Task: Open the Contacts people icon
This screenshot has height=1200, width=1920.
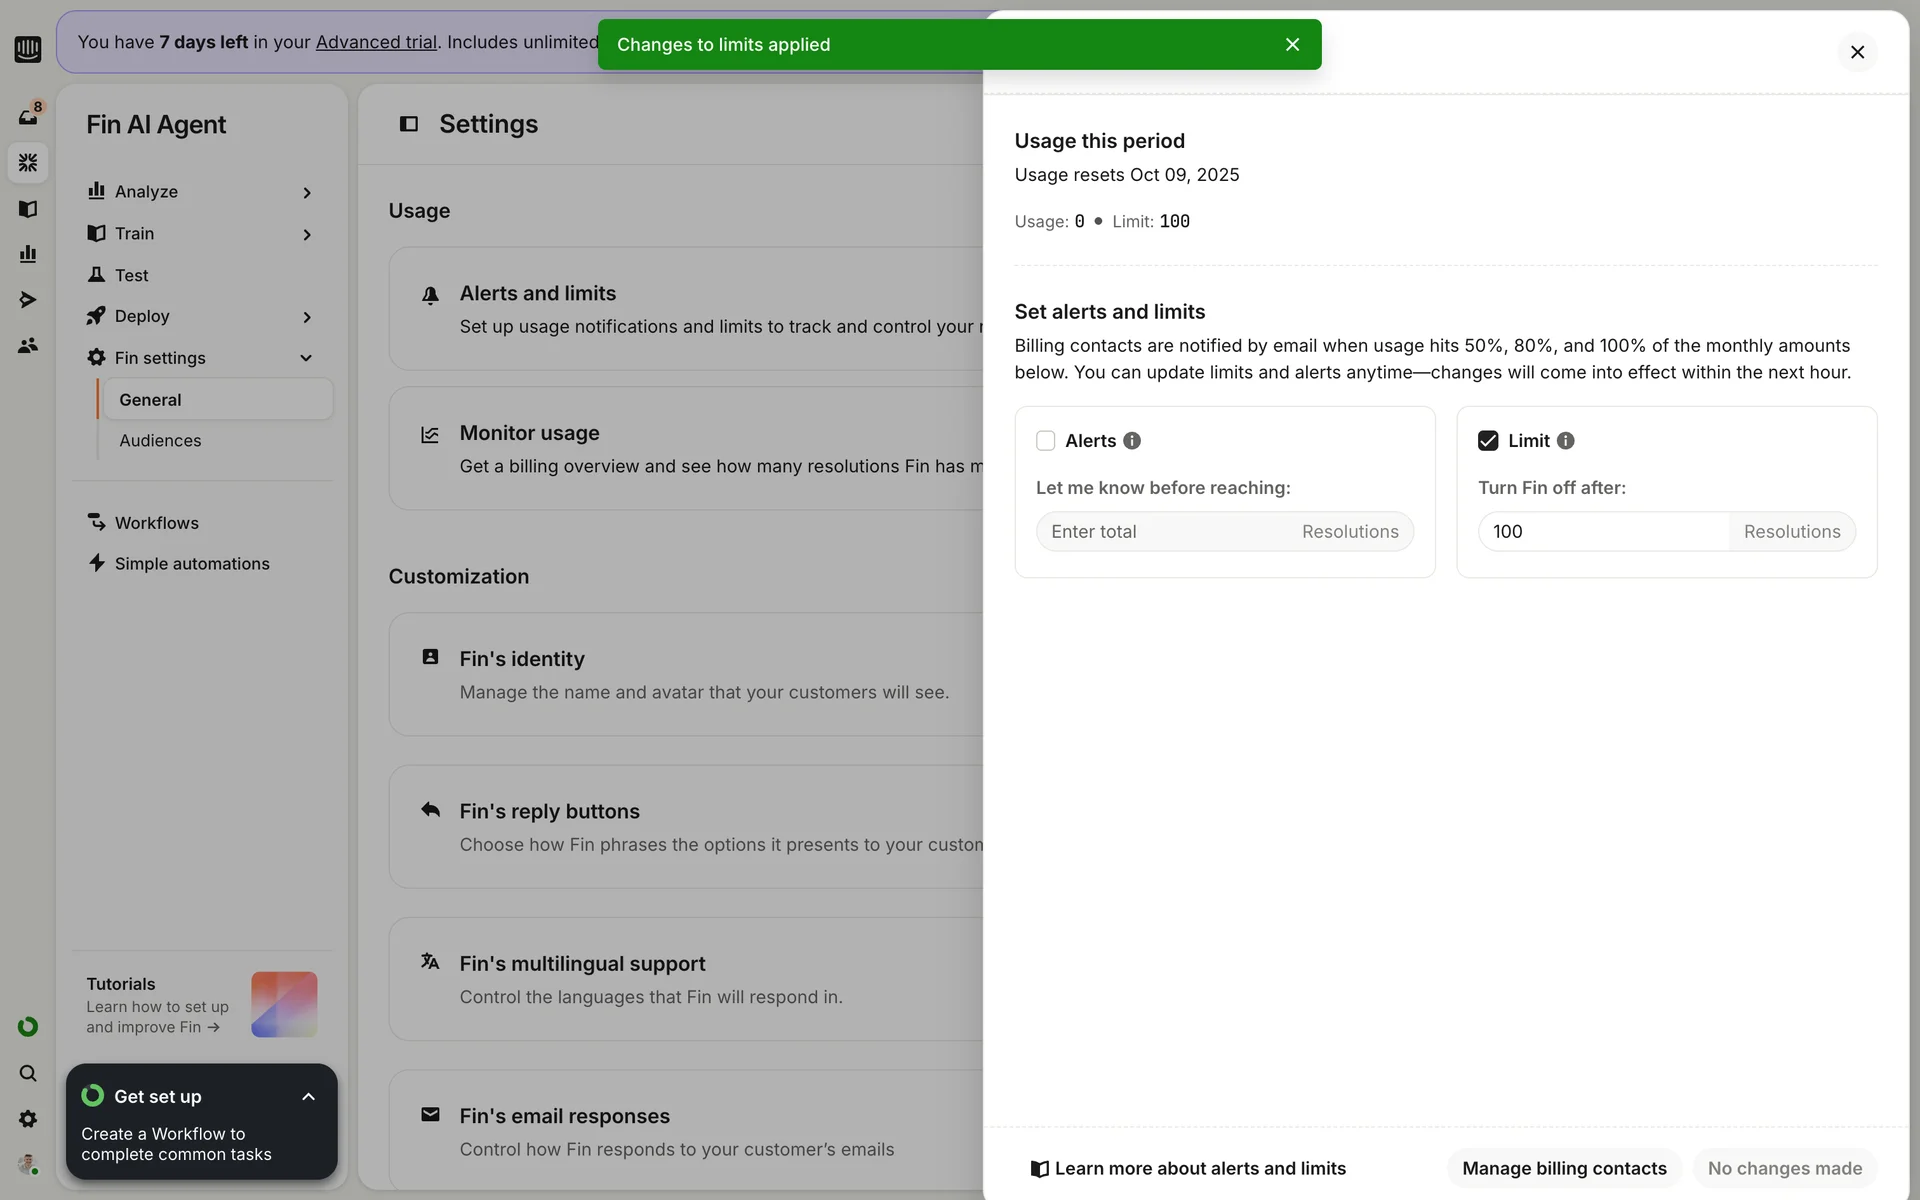Action: point(28,346)
